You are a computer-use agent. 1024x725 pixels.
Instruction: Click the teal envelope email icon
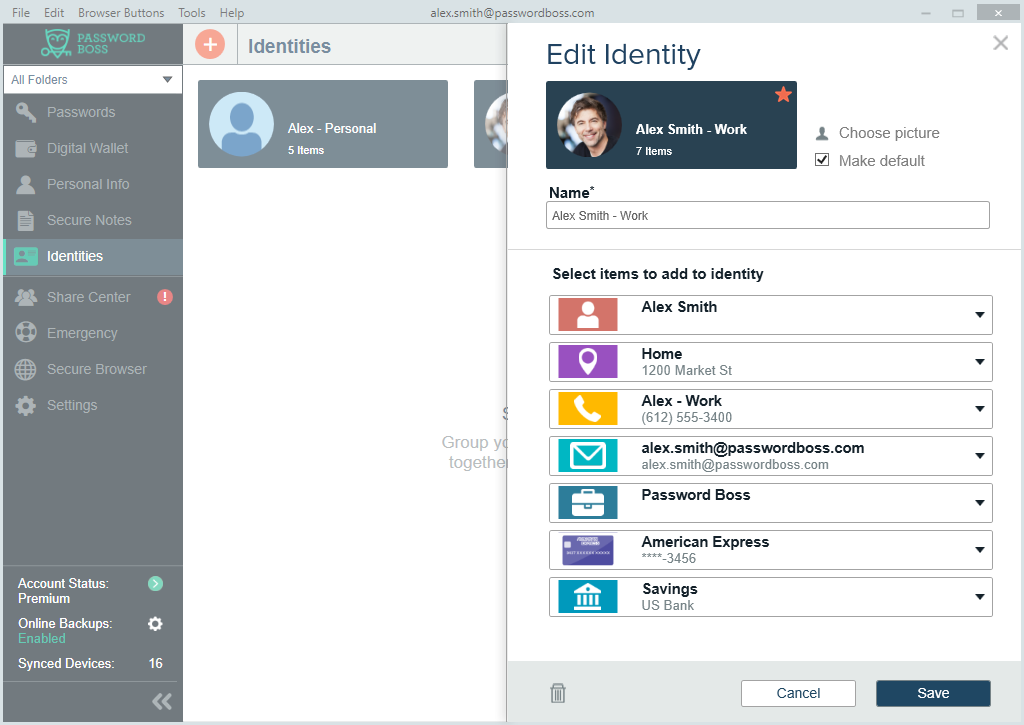click(x=588, y=456)
